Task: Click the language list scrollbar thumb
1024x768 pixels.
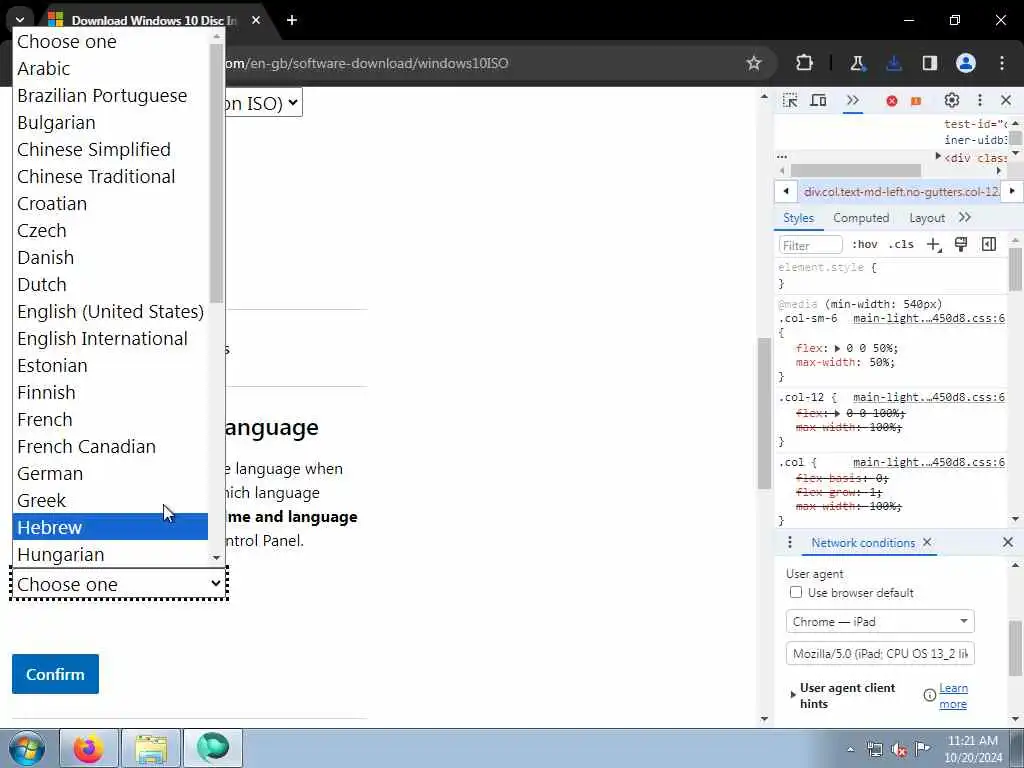Action: (x=216, y=173)
